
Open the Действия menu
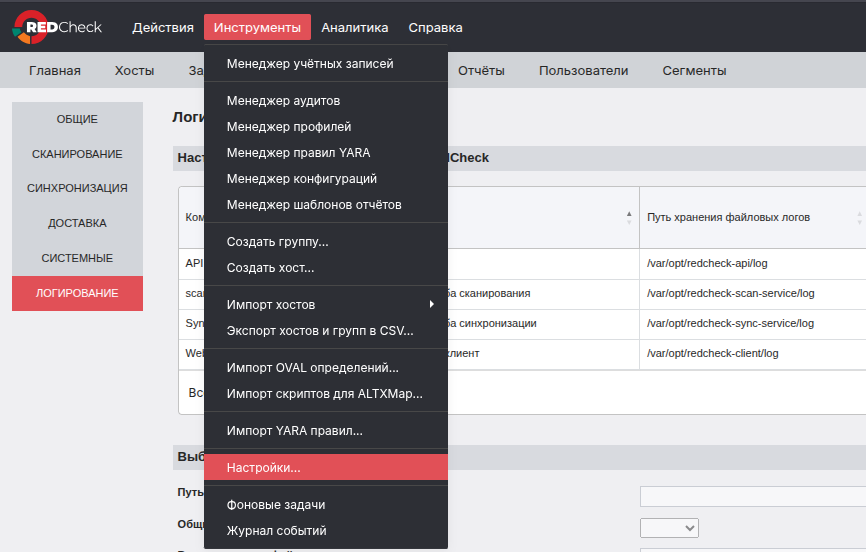click(x=163, y=28)
